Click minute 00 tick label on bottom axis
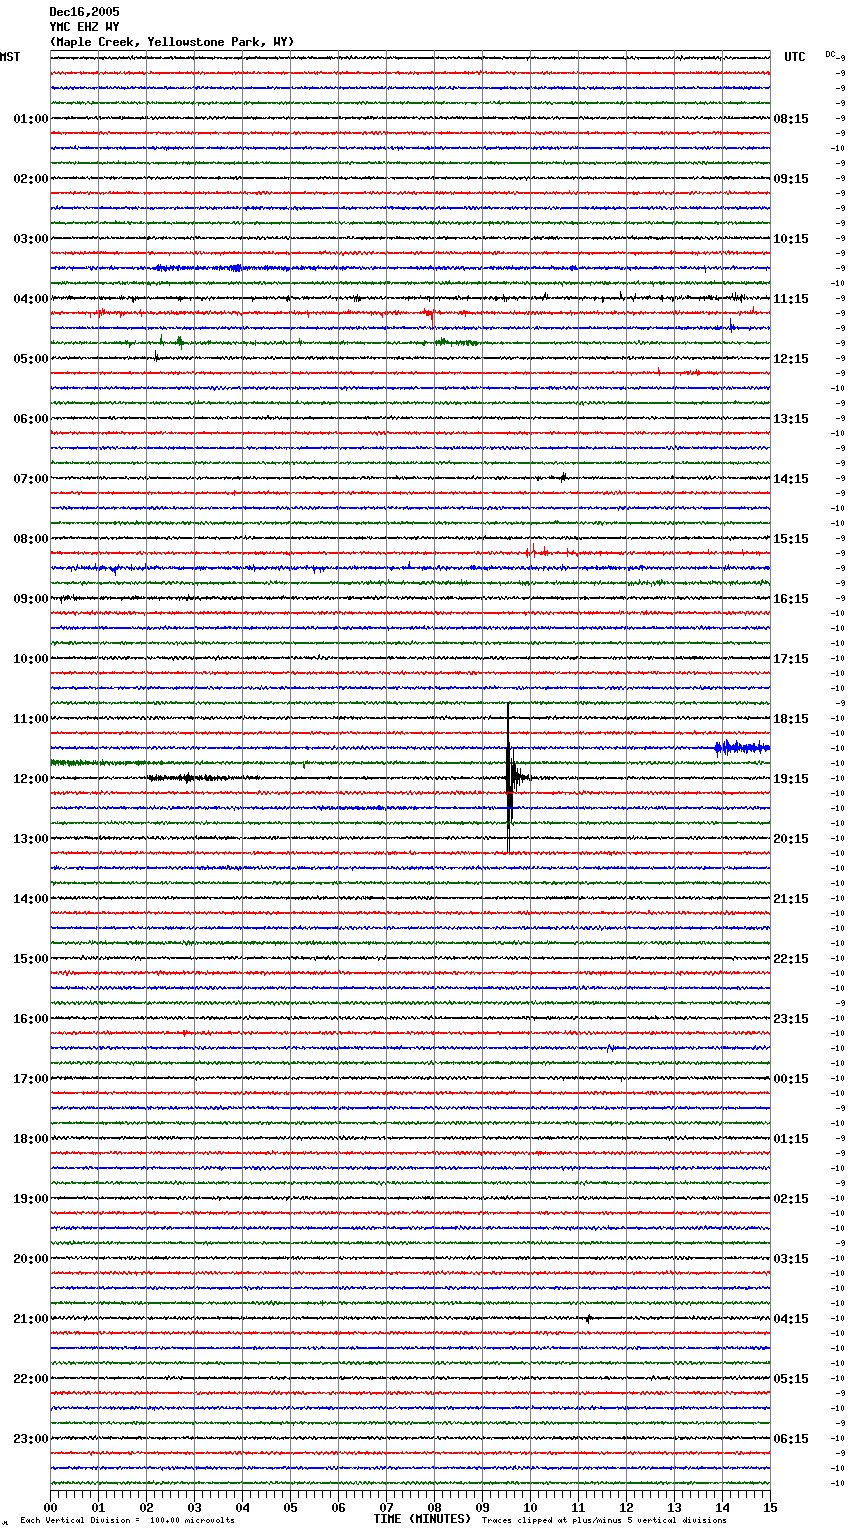850x1534 pixels. tap(50, 1507)
